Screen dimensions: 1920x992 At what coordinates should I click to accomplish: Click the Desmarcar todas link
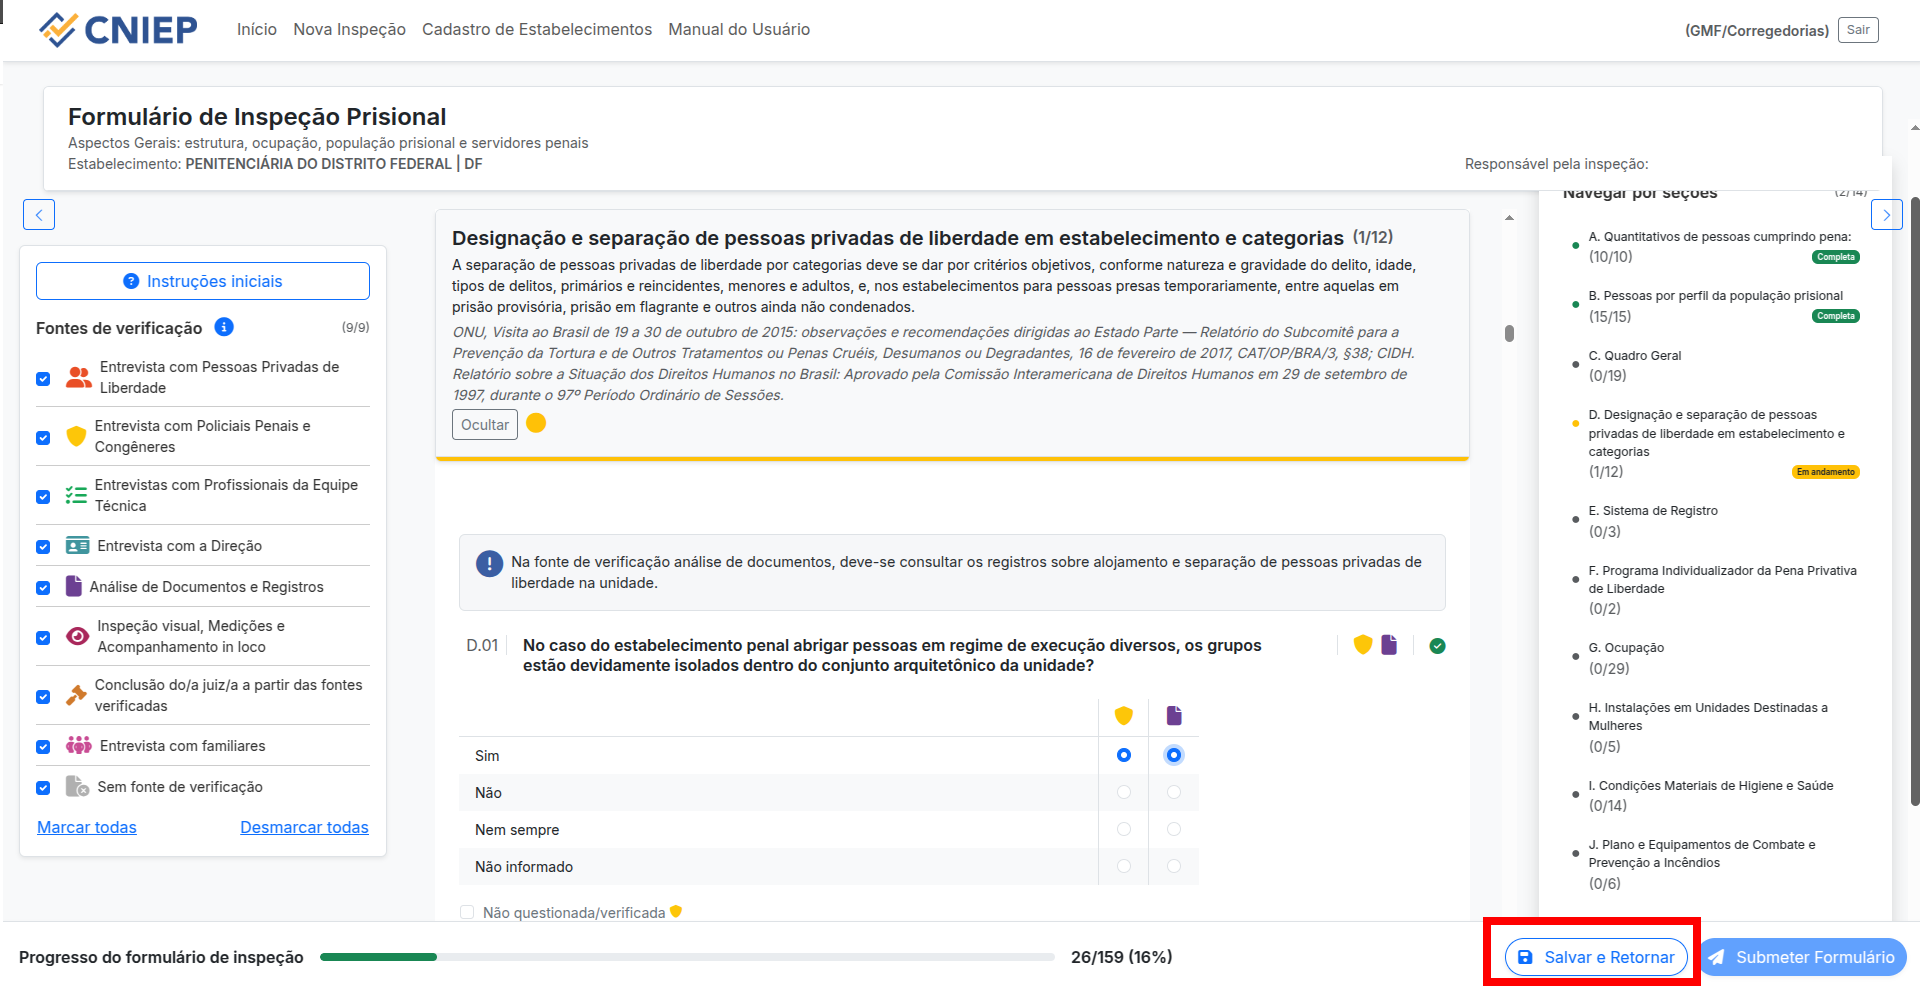click(304, 827)
